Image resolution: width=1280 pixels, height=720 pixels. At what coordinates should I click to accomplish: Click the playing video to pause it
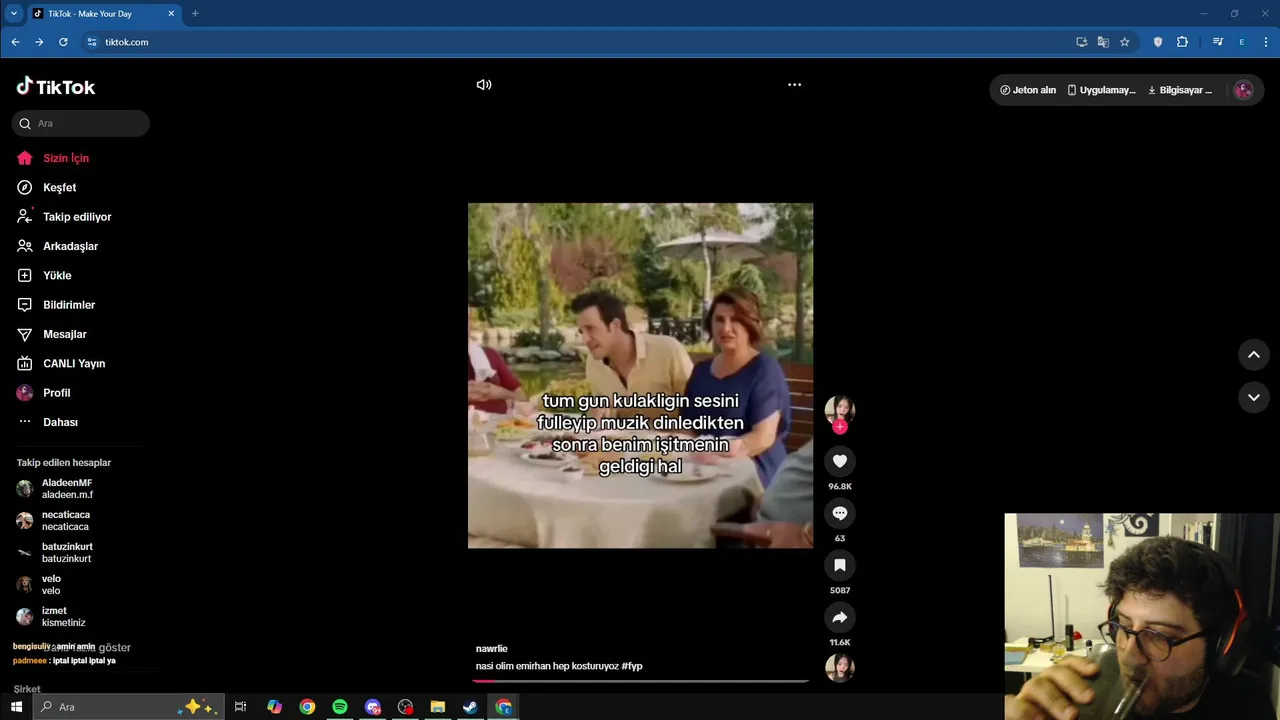tap(640, 376)
